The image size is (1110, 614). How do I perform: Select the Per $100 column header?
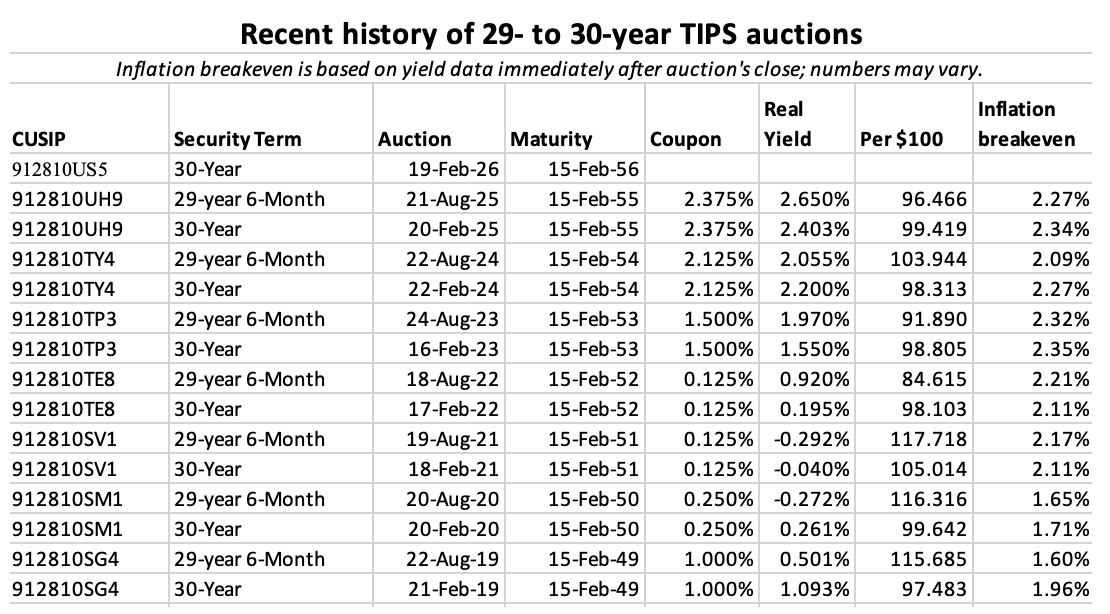(901, 139)
